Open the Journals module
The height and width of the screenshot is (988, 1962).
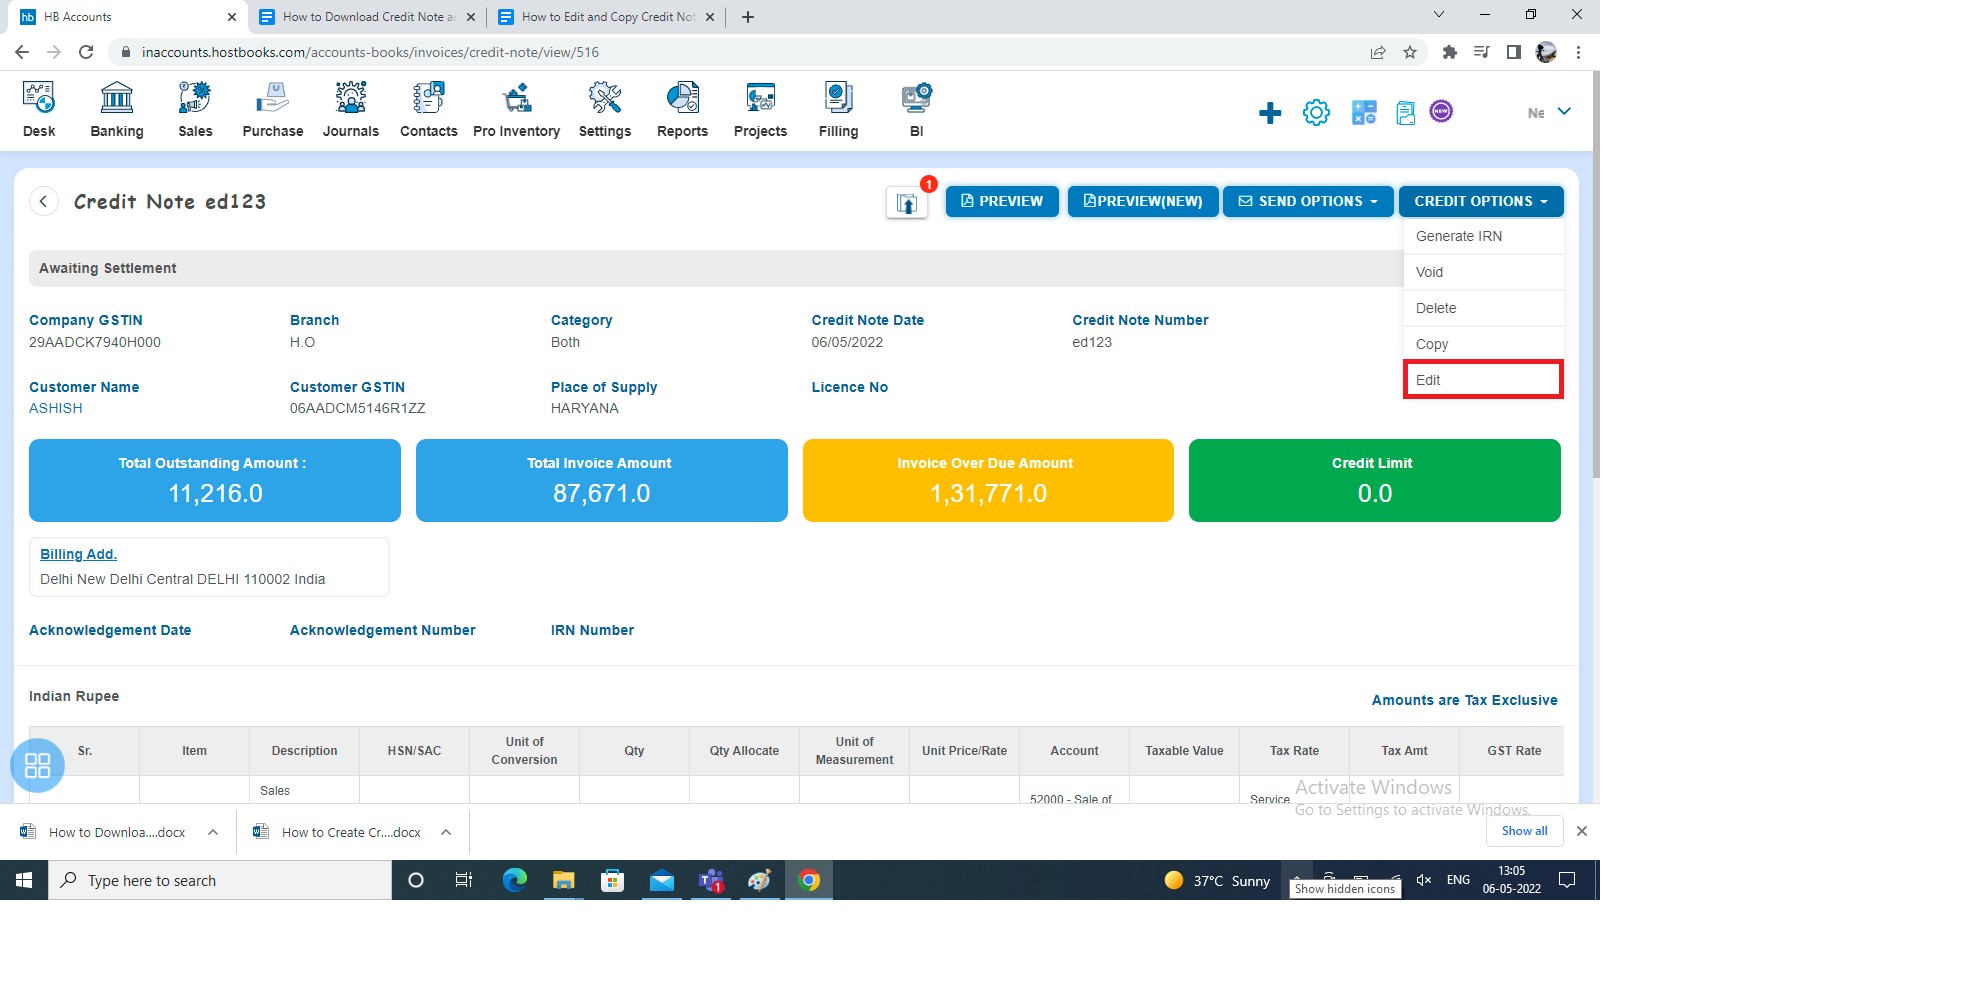click(351, 109)
